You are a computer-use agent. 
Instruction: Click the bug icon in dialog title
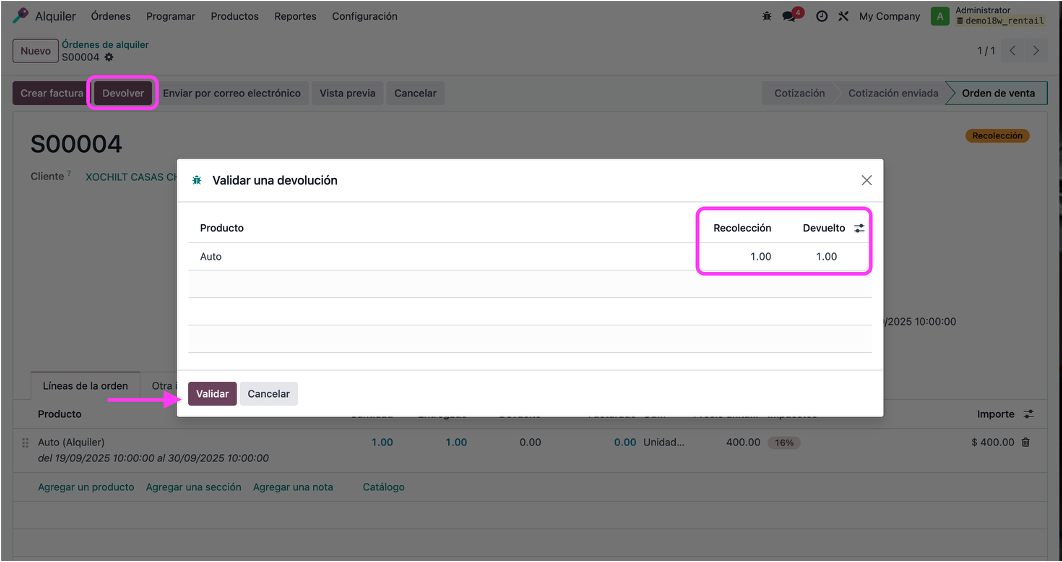click(197, 180)
